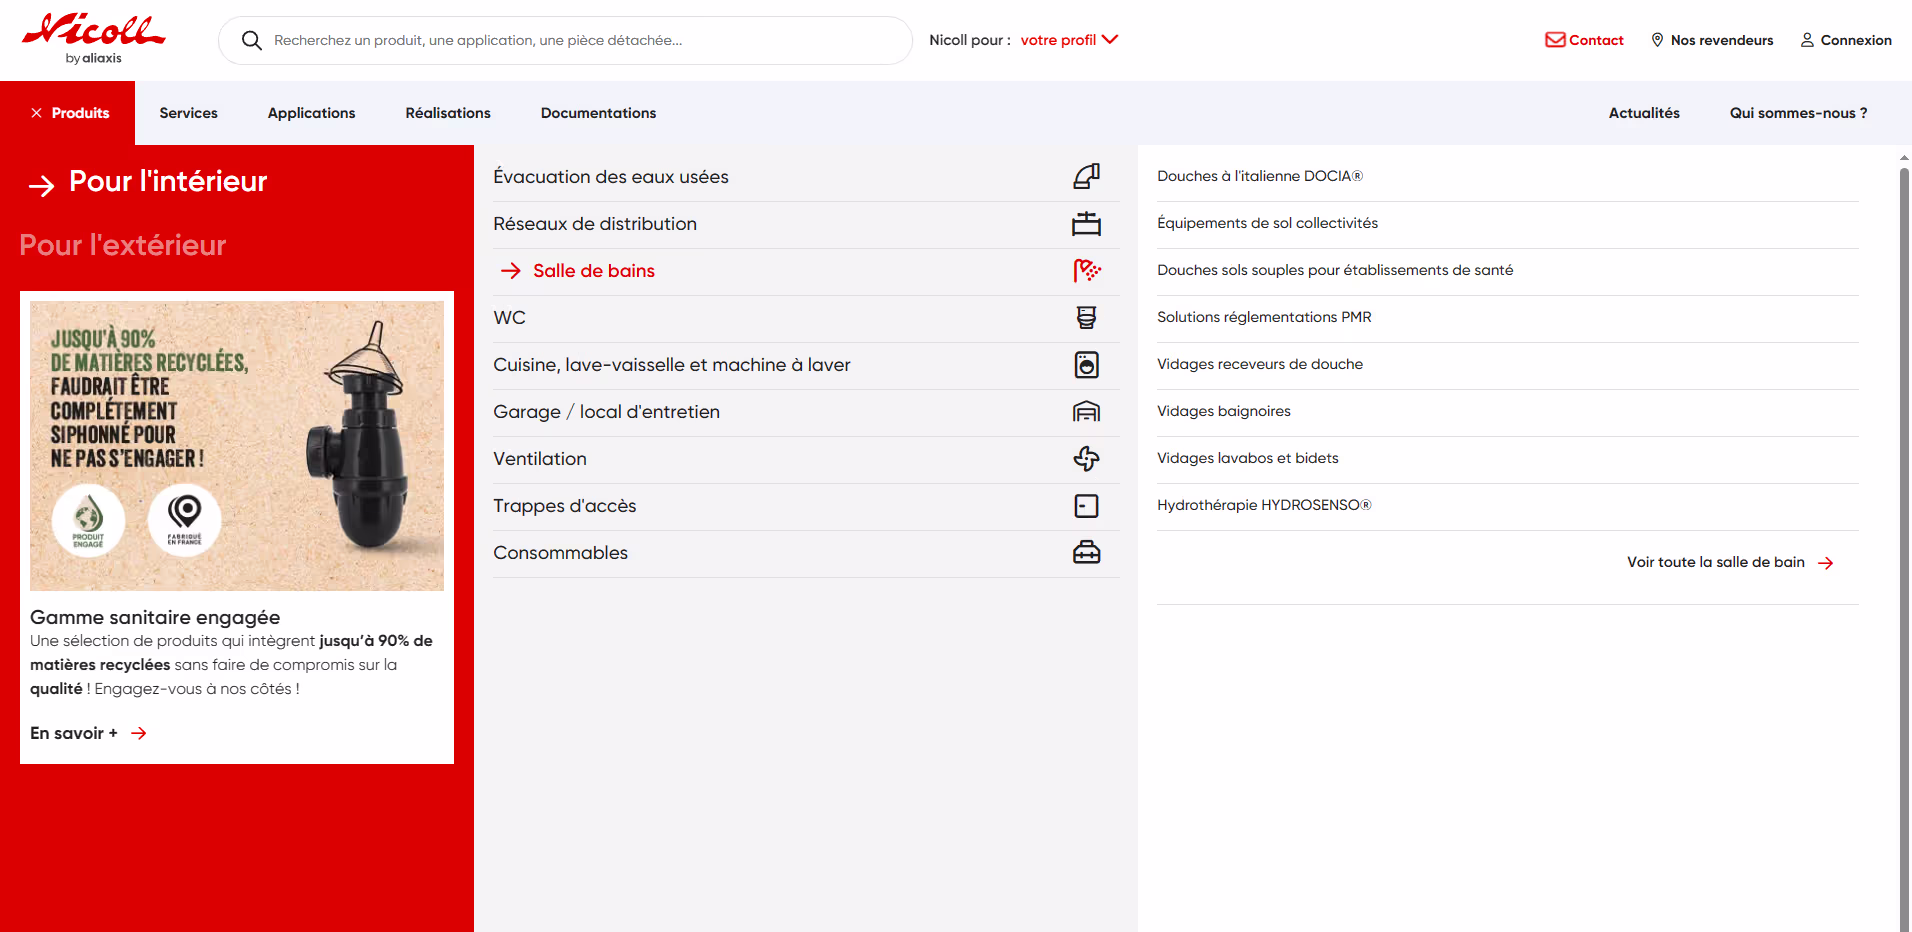
Task: Click the Consommables toolbox icon
Action: (x=1087, y=553)
